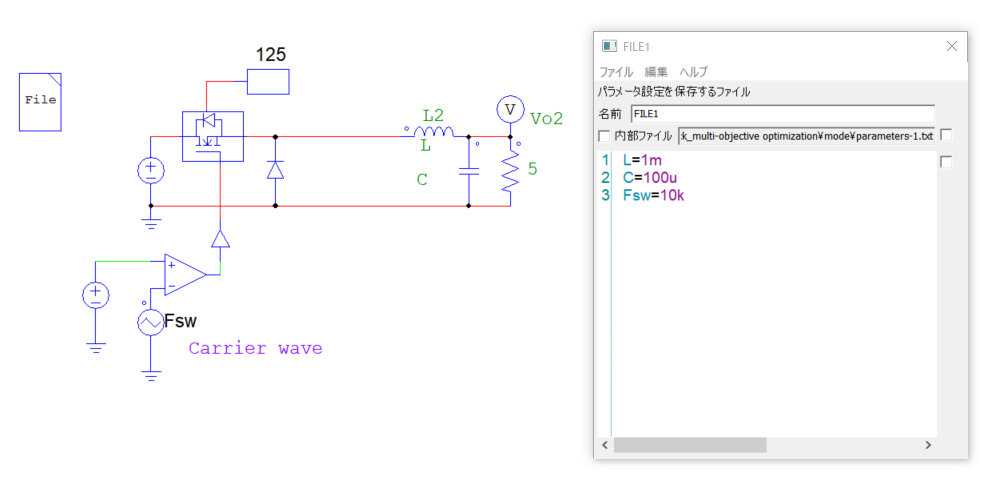Click the 名前 field containing FILE1
Screen dimensions: 993x500
pos(781,114)
